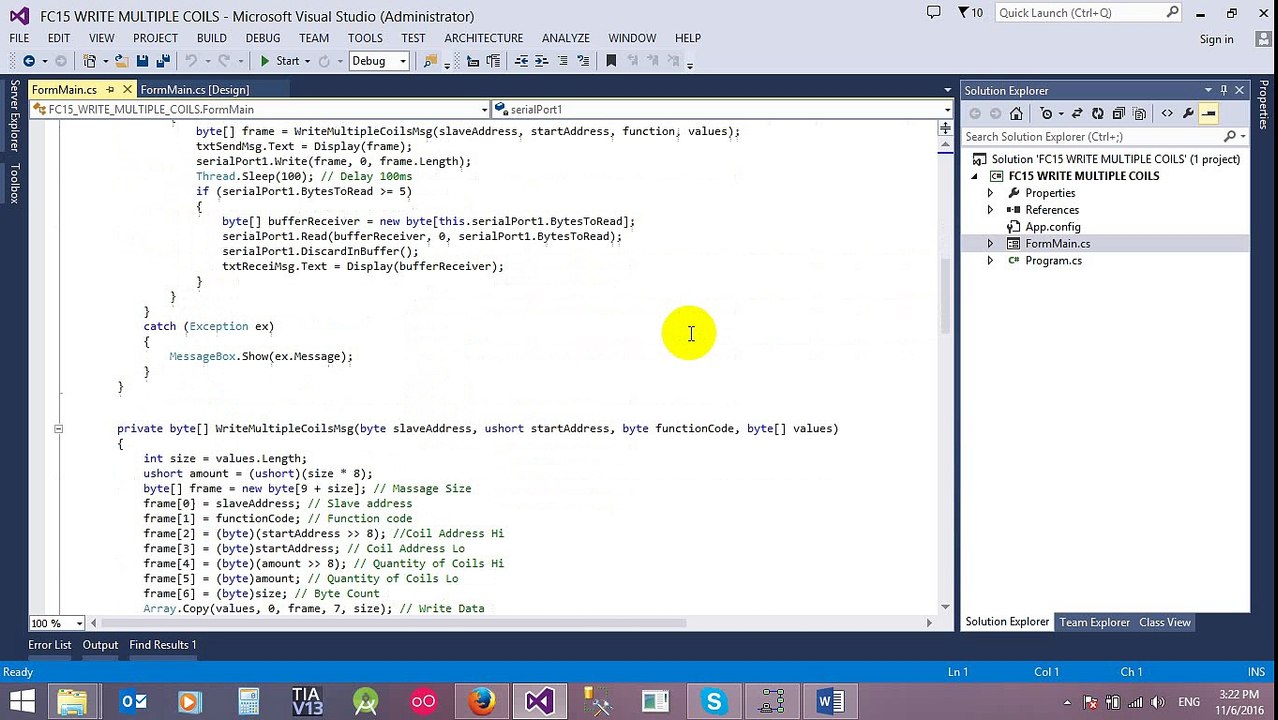Click the Undo arrow in the toolbar
1278x720 pixels.
(x=190, y=61)
